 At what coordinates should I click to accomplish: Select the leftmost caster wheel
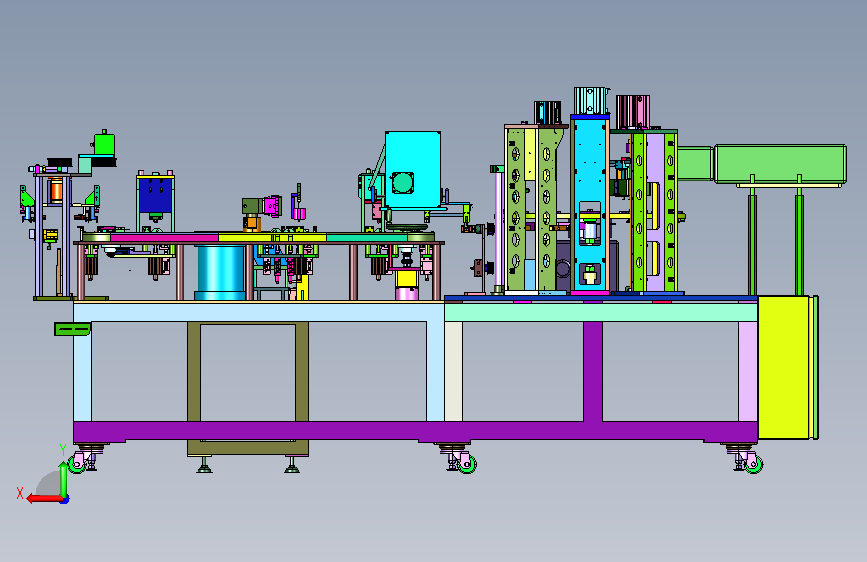click(77, 463)
